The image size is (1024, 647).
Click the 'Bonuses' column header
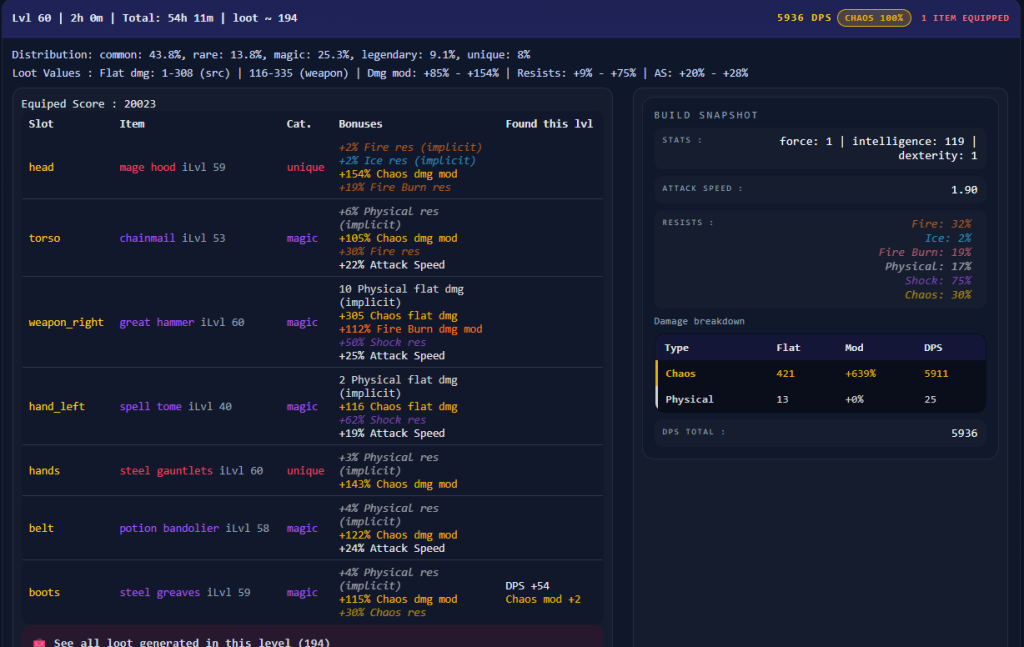pyautogui.click(x=360, y=124)
